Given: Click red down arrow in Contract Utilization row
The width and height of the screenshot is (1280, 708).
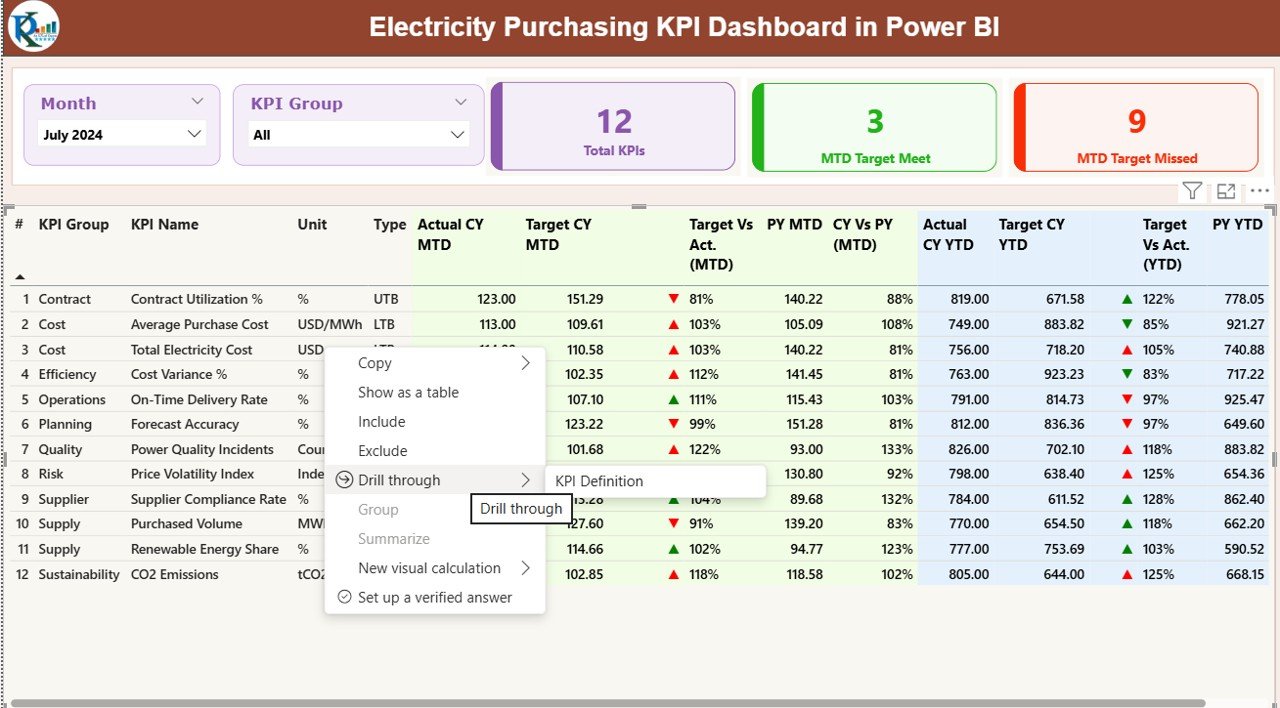Looking at the screenshot, I should click(673, 299).
